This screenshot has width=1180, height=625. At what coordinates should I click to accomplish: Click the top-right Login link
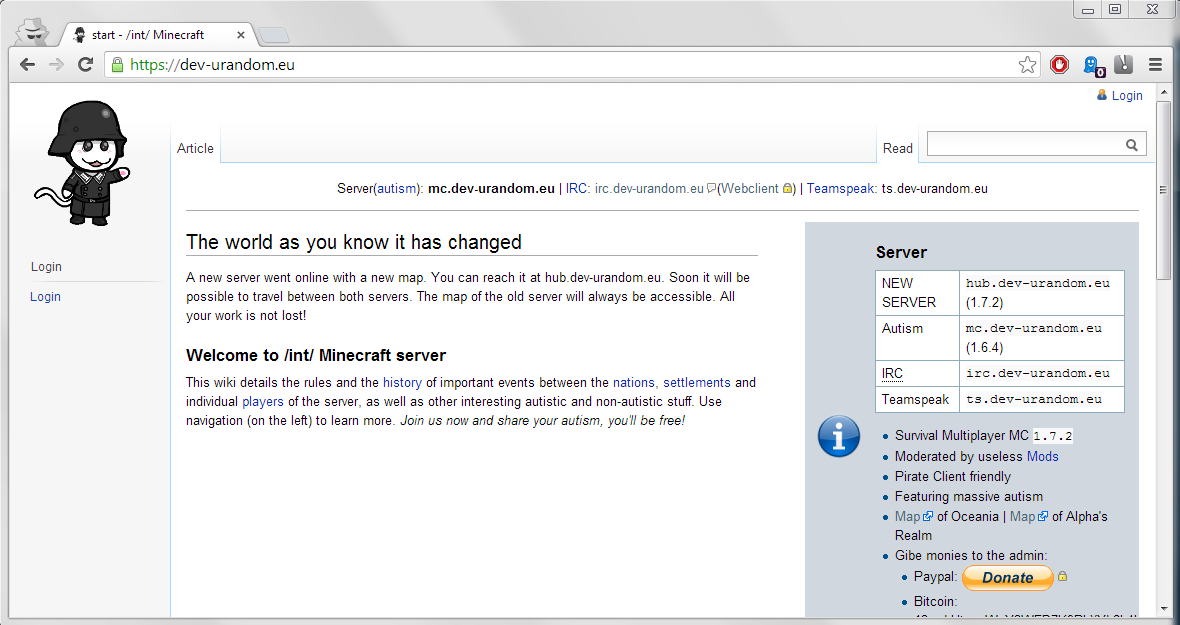pos(1127,96)
